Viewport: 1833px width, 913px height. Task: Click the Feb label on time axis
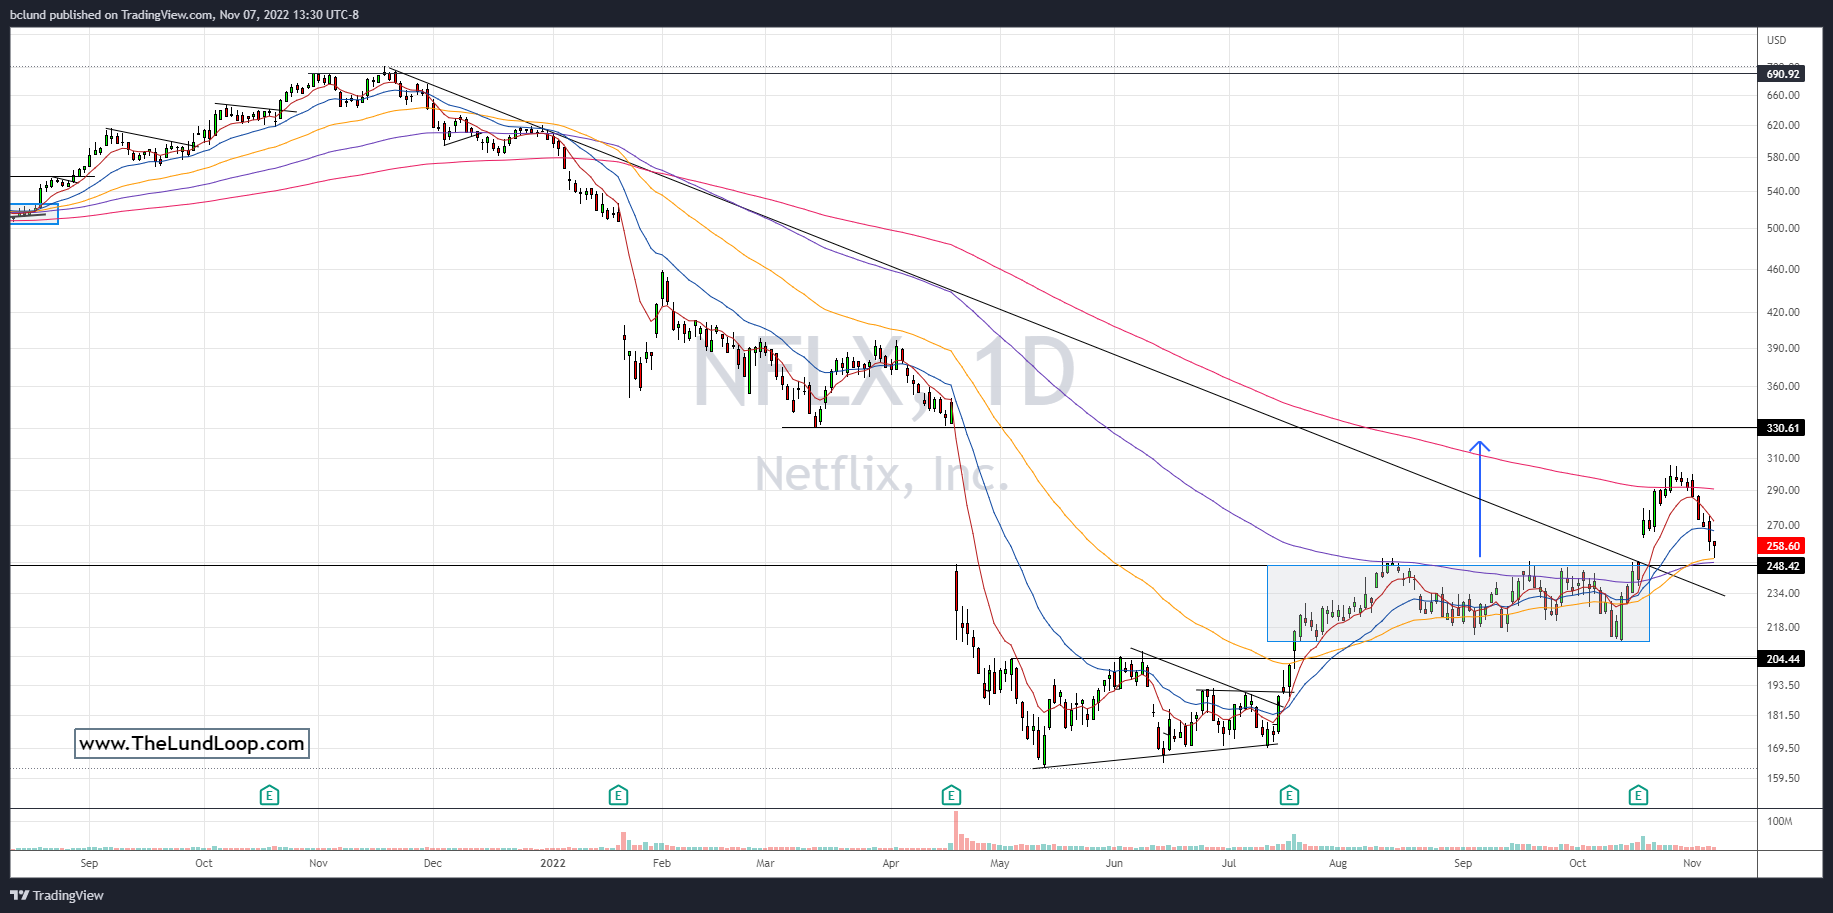[x=661, y=863]
